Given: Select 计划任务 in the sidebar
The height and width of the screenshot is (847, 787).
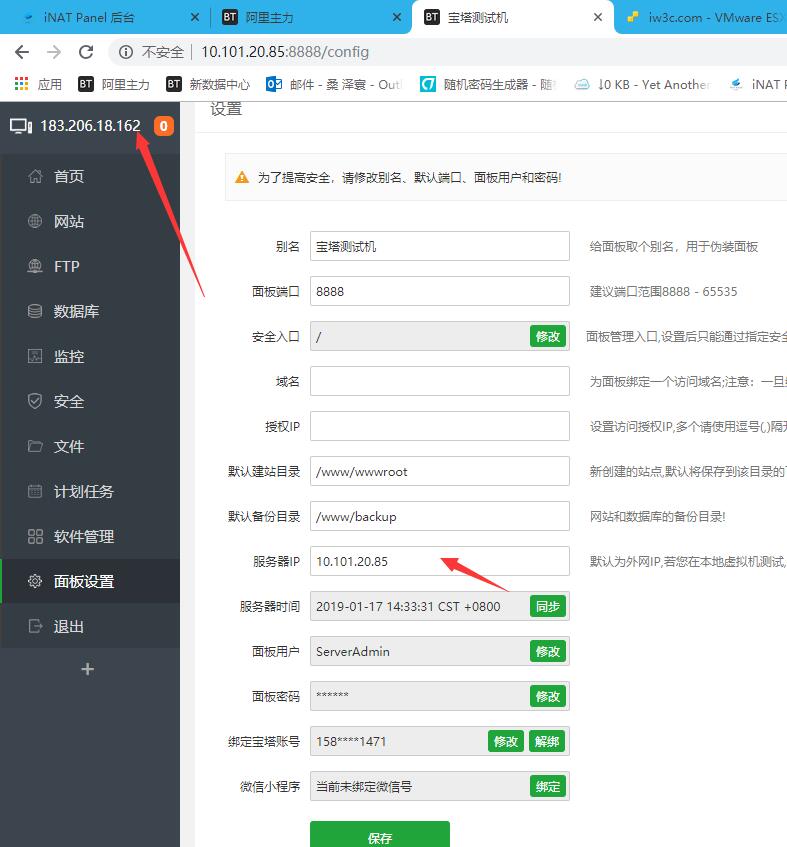Looking at the screenshot, I should 84,491.
